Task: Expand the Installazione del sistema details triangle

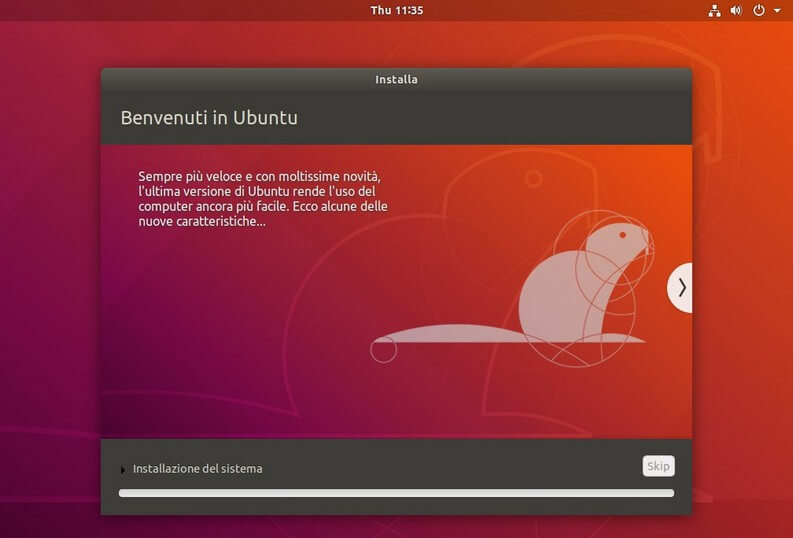Action: pyautogui.click(x=123, y=469)
